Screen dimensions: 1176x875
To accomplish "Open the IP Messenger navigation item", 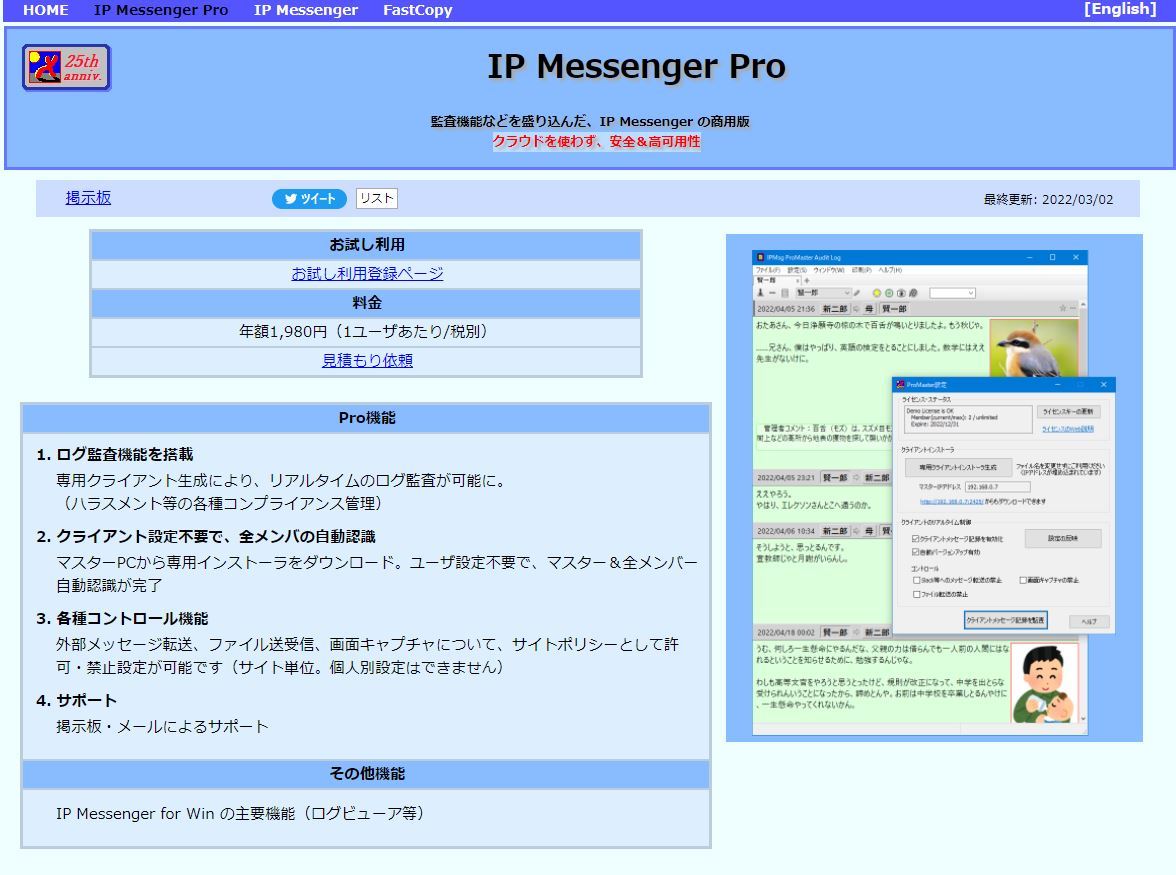I will click(306, 10).
